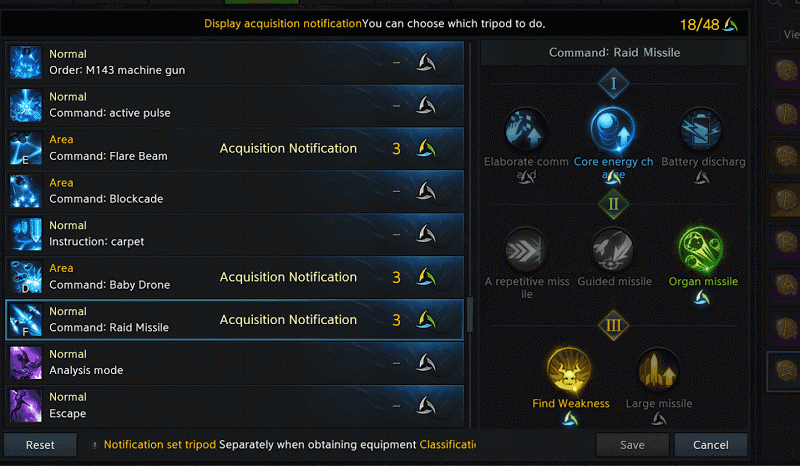The height and width of the screenshot is (466, 800).
Task: Select the Core energy charge tripod icon
Action: click(613, 129)
